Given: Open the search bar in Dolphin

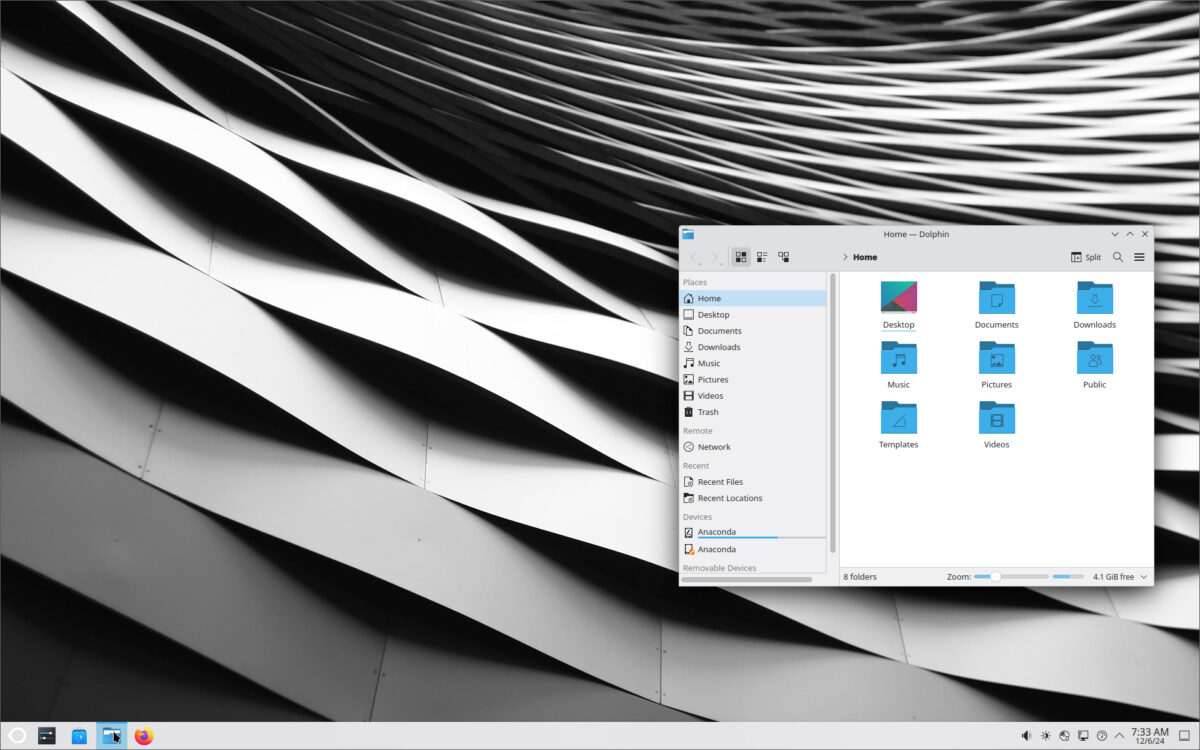Looking at the screenshot, I should (1118, 257).
